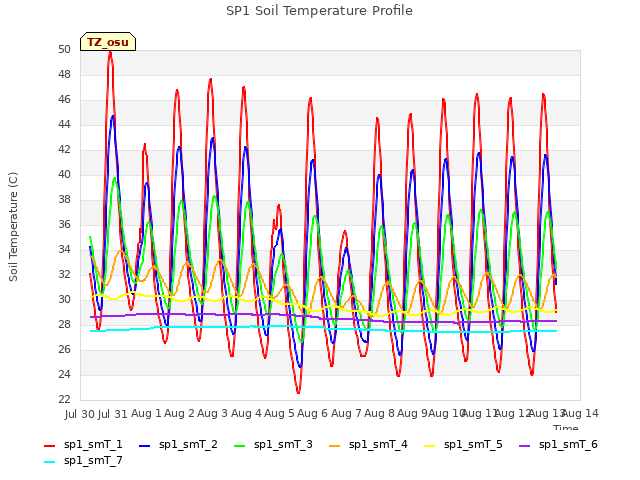Screen dimensions: 640x480
Task: Click the purple sp1_smT_6 legend swatch
Action: 524,446
